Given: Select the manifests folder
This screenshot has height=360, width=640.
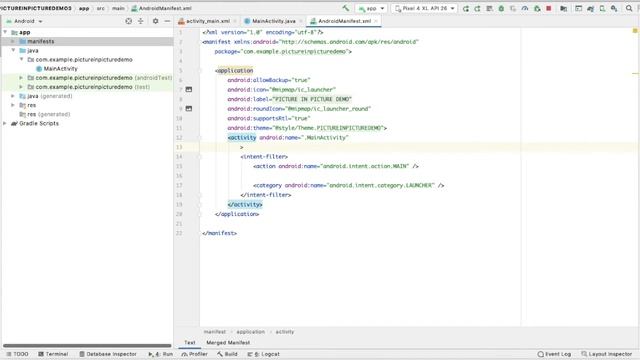Looking at the screenshot, I should (40, 41).
